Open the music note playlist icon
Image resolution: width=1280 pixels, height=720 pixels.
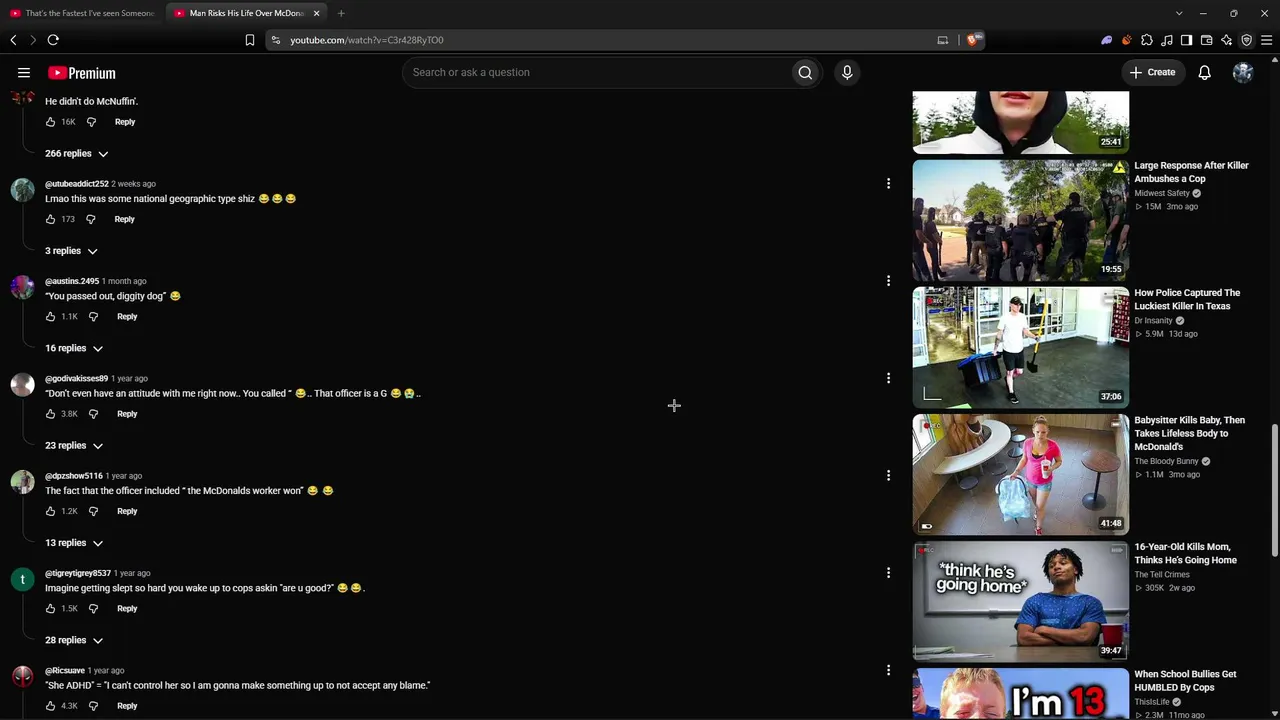1167,40
